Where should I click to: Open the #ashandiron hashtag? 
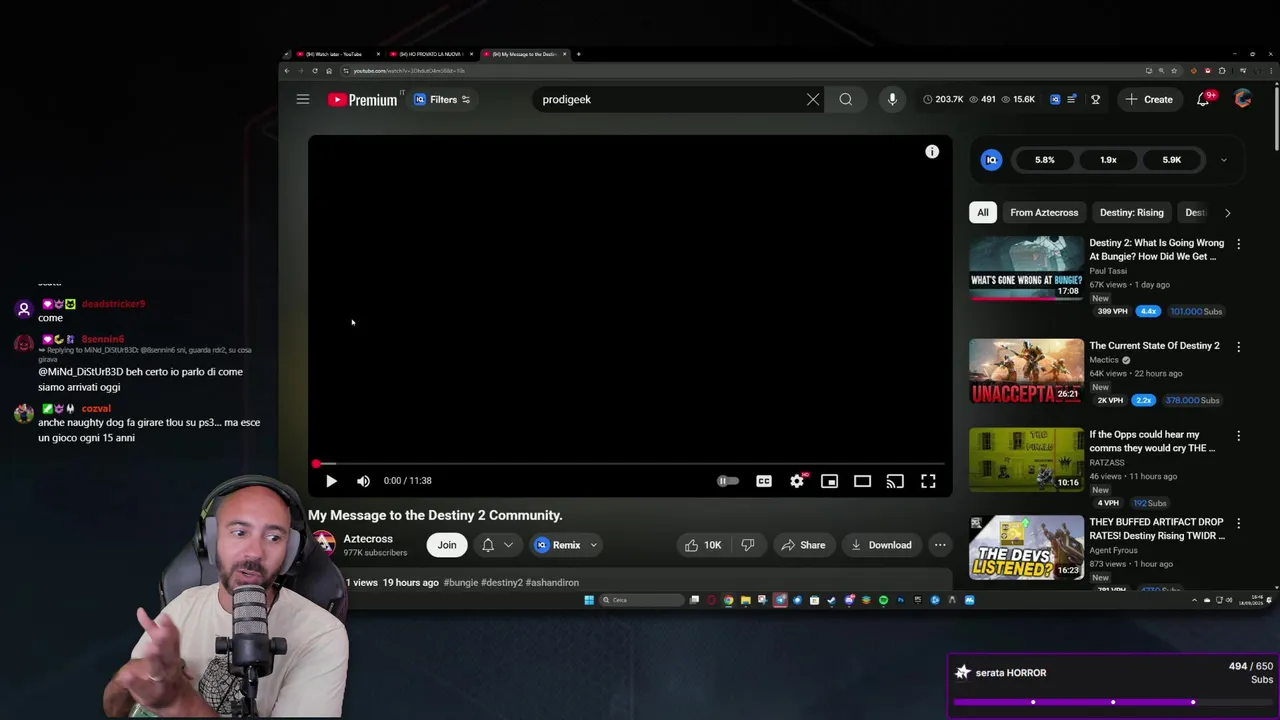click(x=552, y=582)
